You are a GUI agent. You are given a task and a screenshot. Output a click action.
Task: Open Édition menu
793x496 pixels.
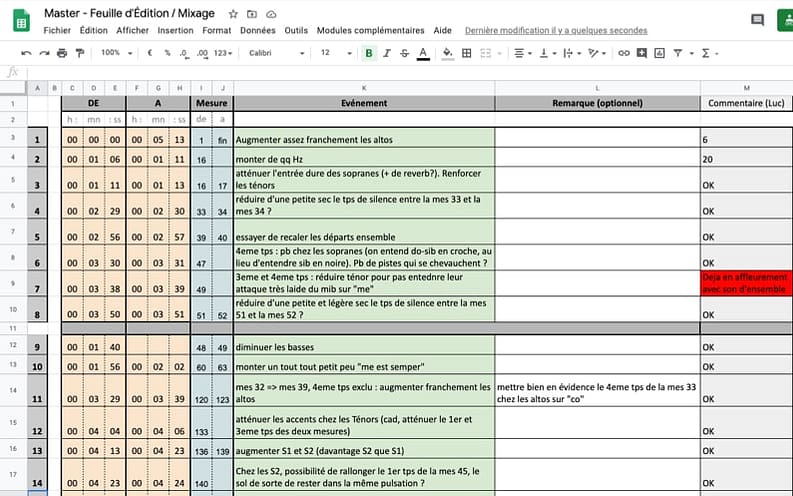94,30
